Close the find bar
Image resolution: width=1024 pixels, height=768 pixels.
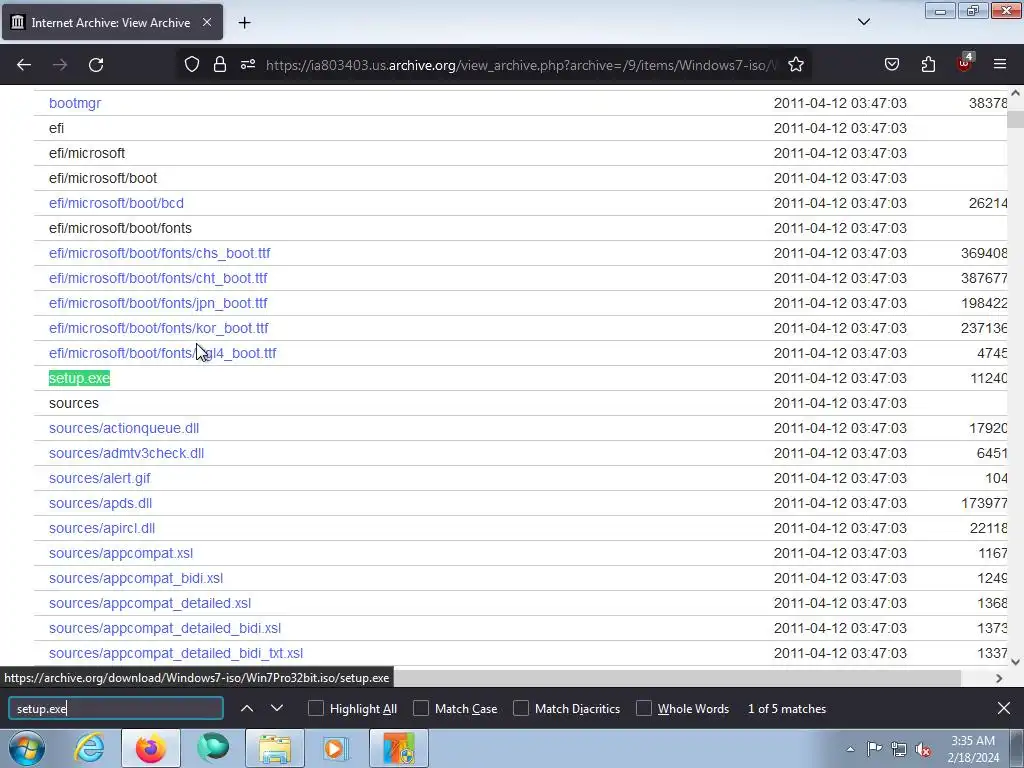pos(1004,709)
